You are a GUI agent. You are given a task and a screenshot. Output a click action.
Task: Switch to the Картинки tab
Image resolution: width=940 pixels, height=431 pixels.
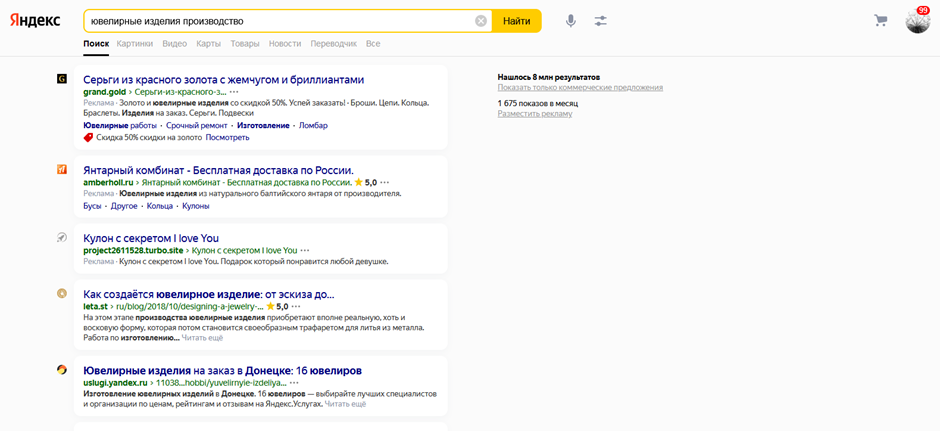(135, 44)
